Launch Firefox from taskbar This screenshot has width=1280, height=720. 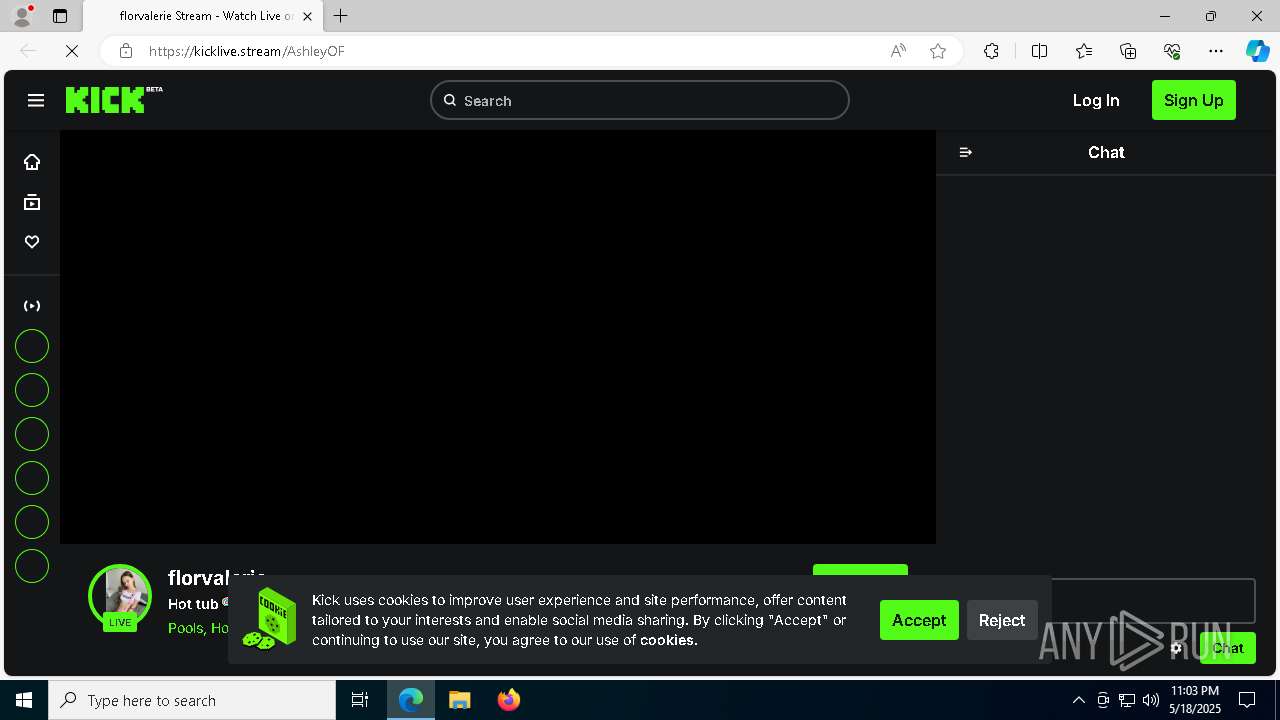pyautogui.click(x=509, y=700)
